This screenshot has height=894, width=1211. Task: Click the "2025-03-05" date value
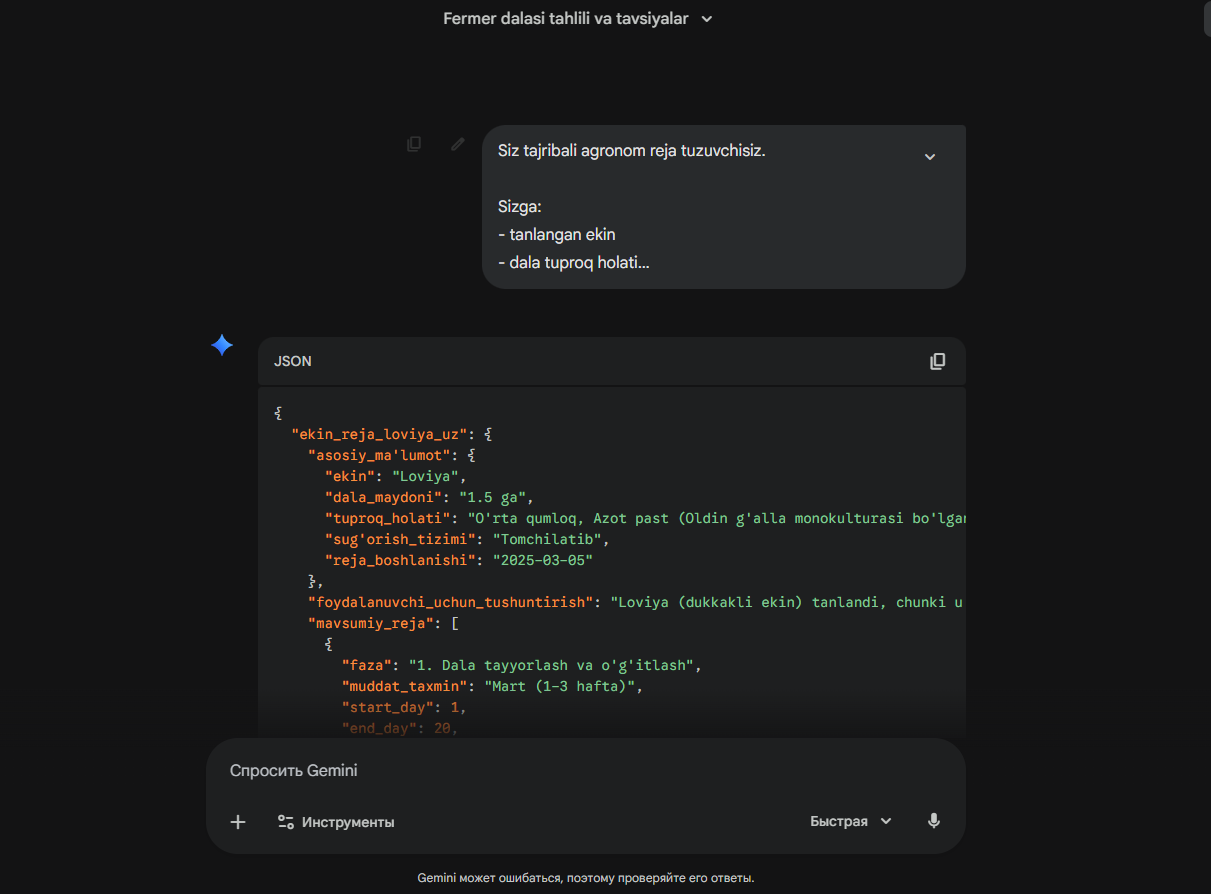click(x=542, y=560)
